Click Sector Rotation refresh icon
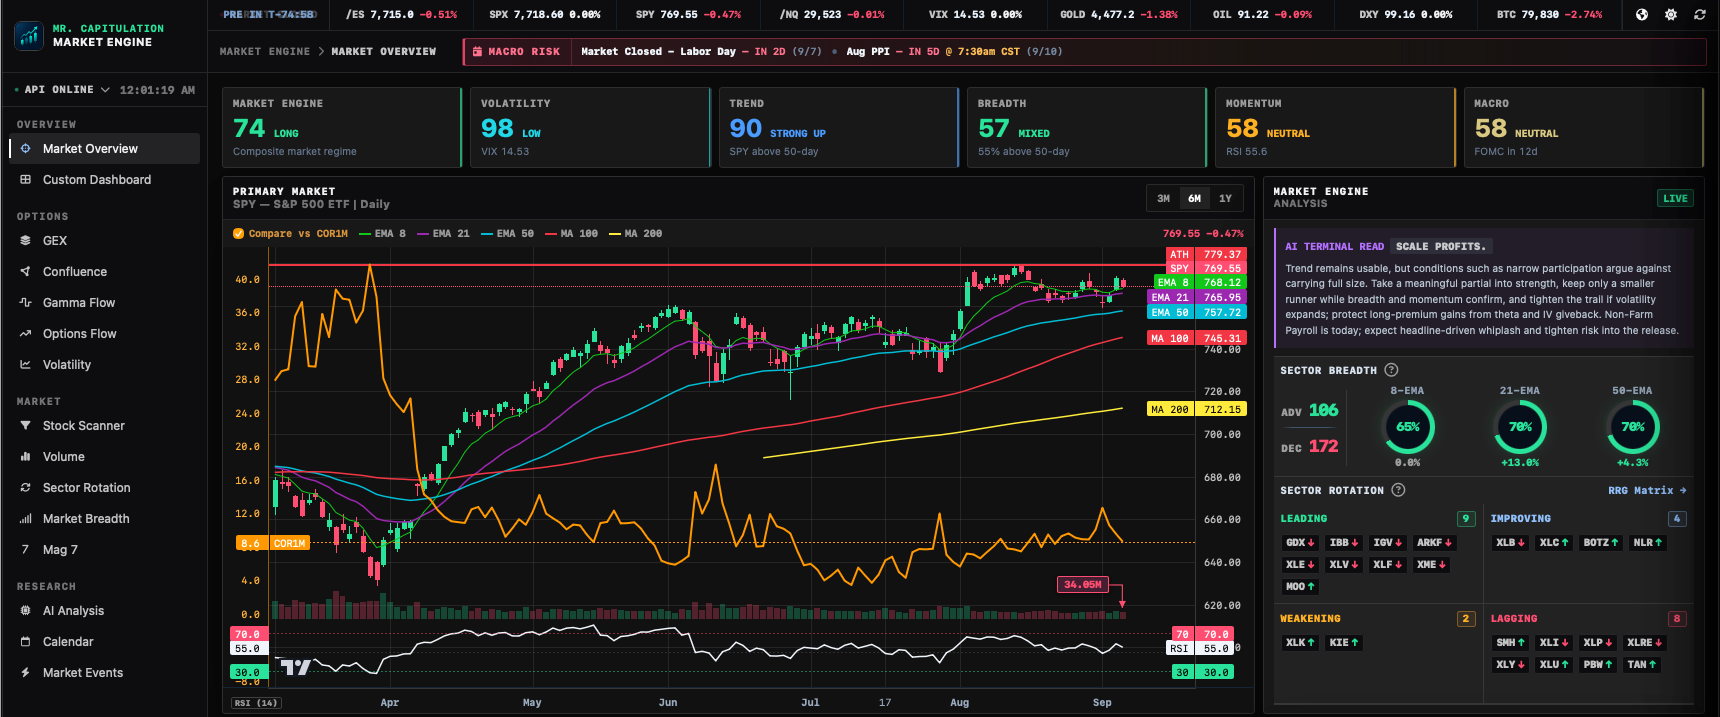Viewport: 1720px width, 717px height. click(25, 487)
